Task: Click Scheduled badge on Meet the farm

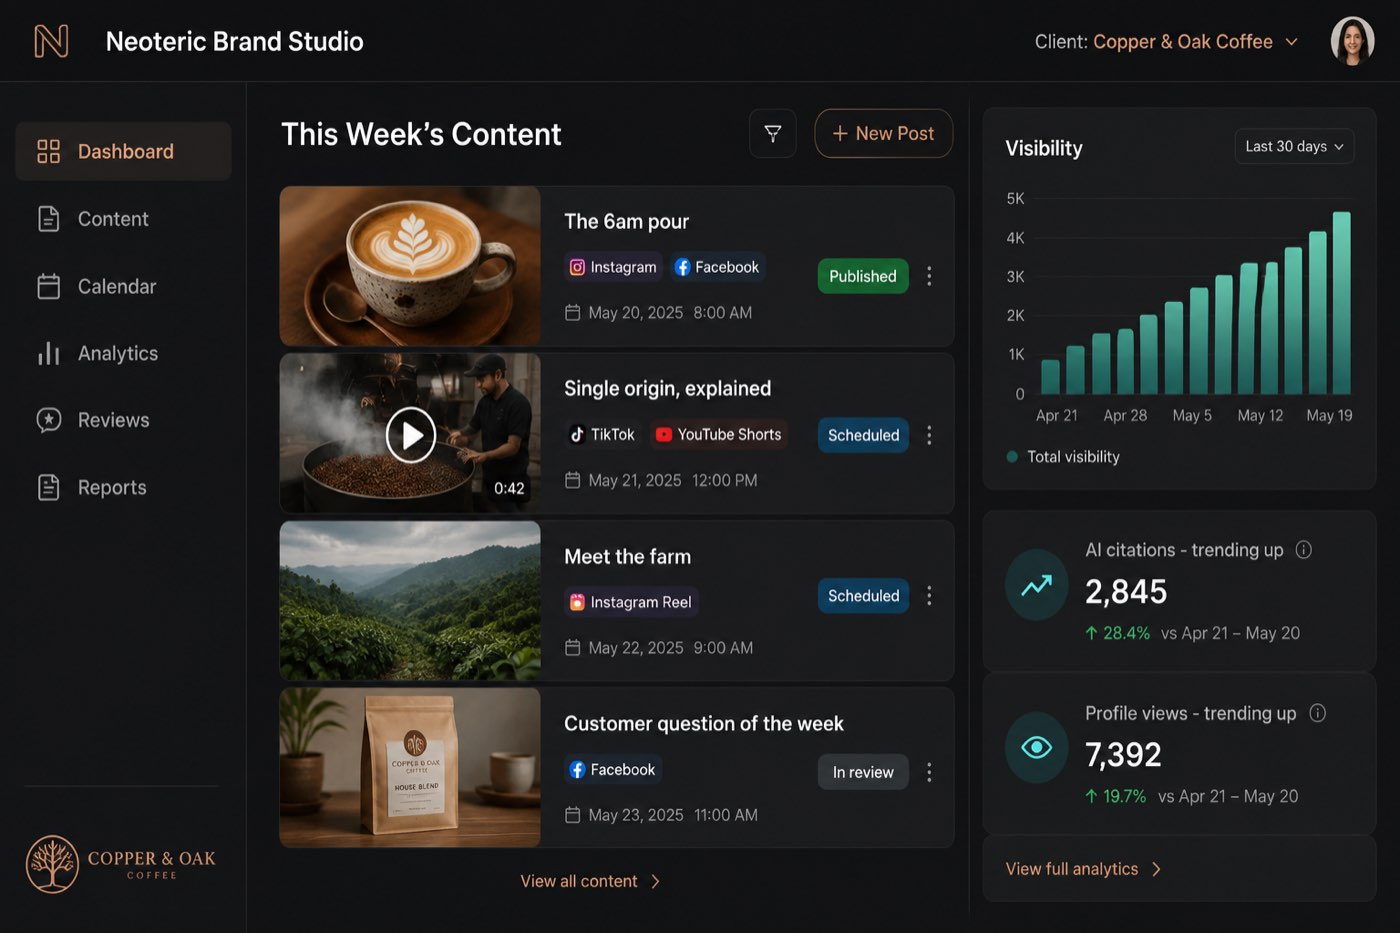Action: pos(863,596)
